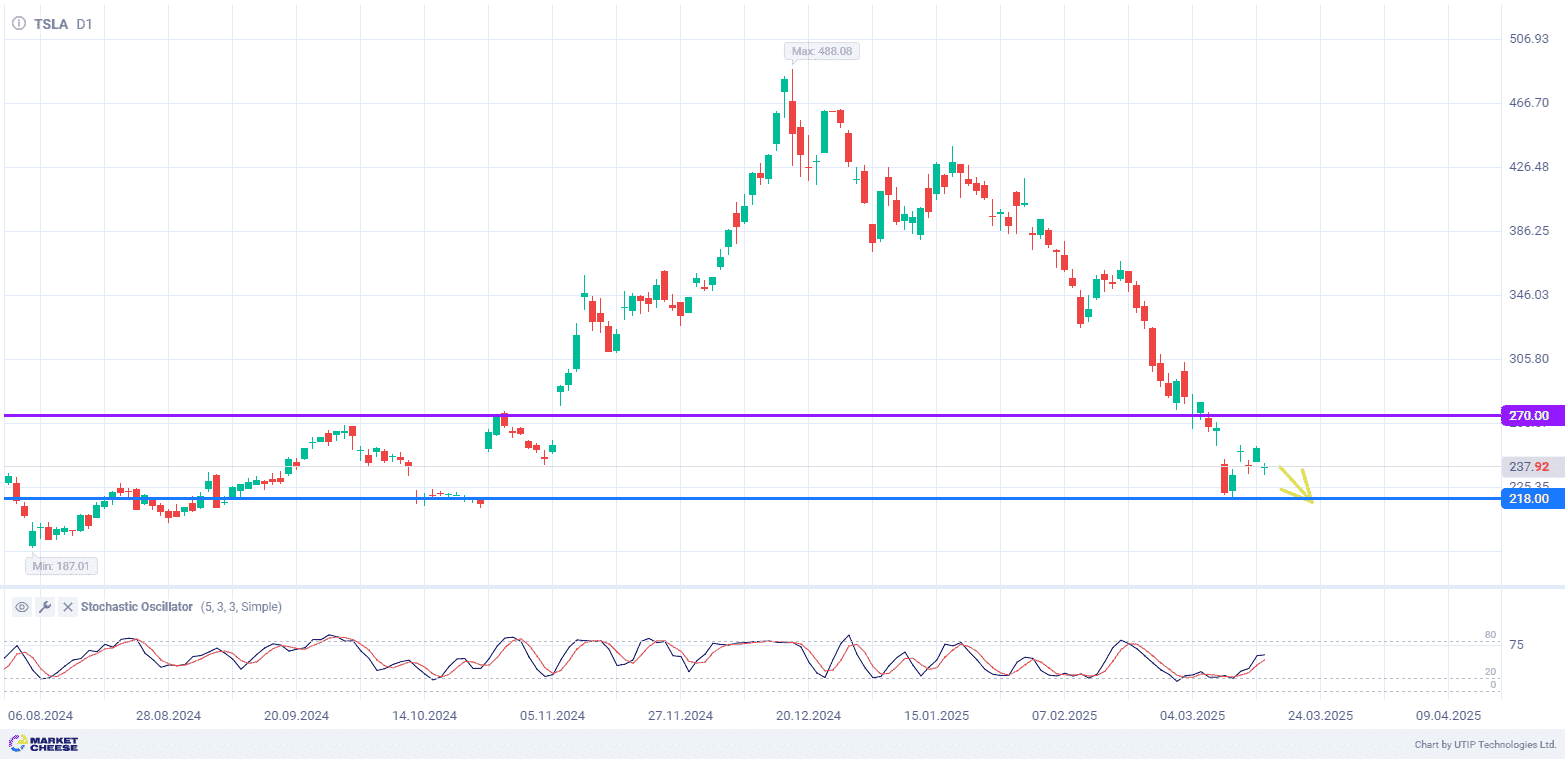Click the 346.03 price axis label
Screen dimensions: 1565x759
tap(1528, 295)
